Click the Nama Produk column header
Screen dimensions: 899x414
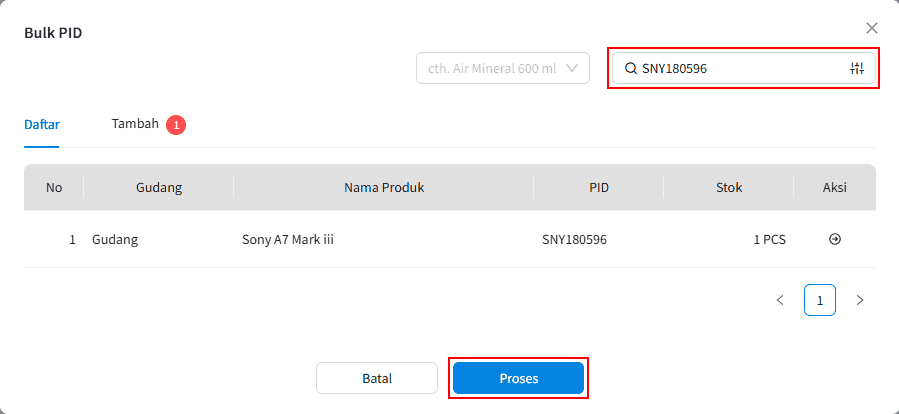tap(384, 188)
